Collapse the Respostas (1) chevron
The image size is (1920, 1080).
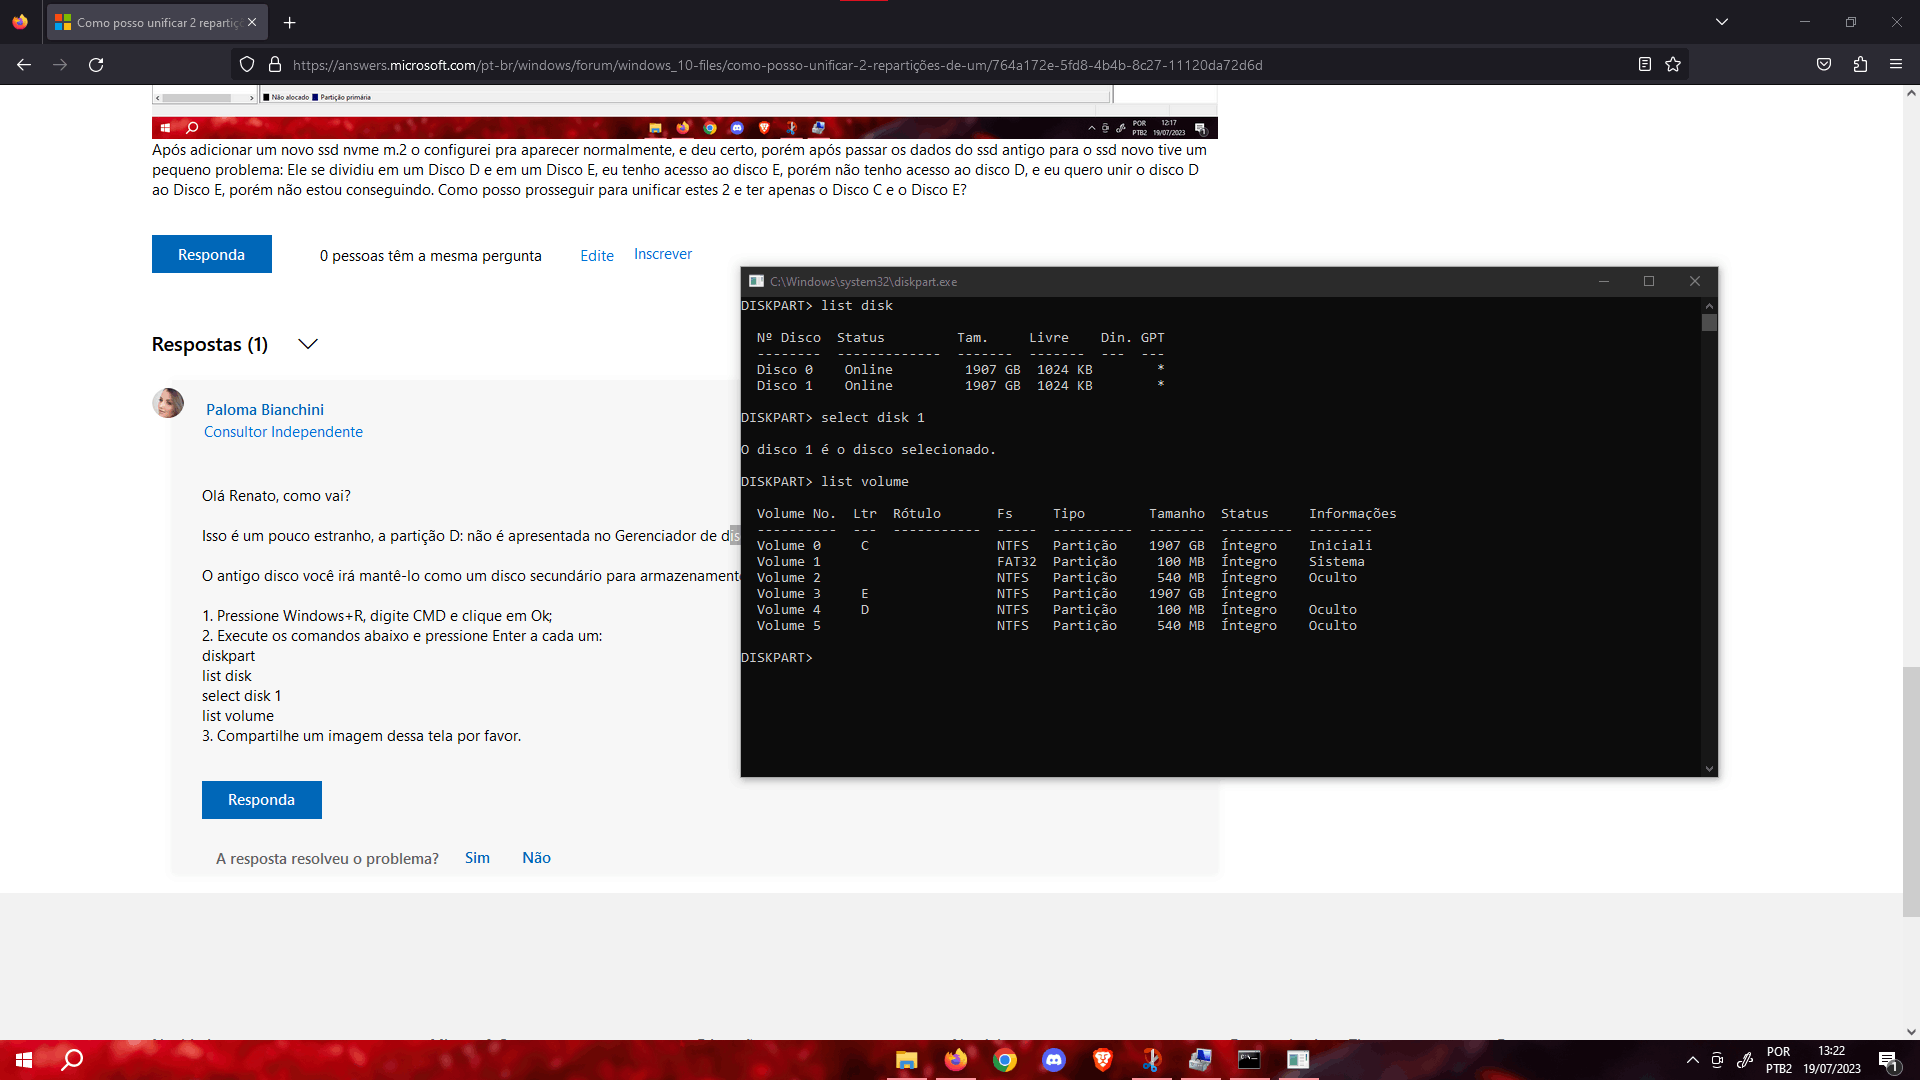click(308, 344)
